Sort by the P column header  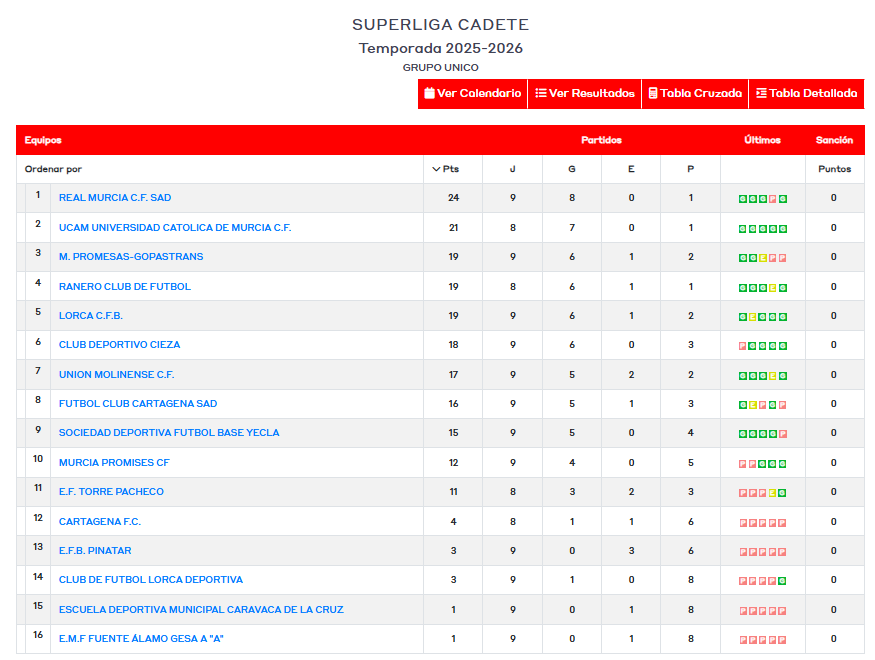point(691,169)
